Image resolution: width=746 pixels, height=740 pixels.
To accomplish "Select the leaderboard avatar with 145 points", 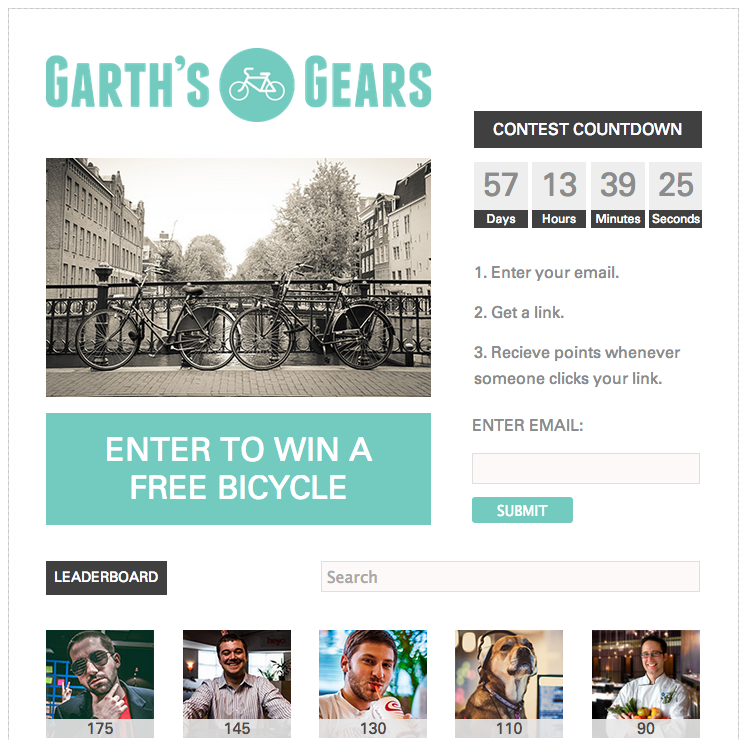I will (x=237, y=683).
